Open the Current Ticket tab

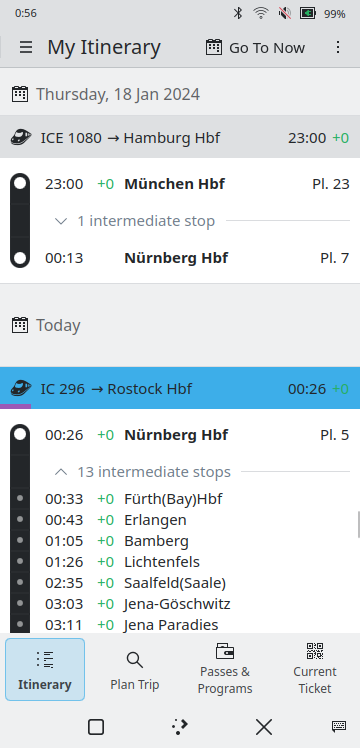315,669
